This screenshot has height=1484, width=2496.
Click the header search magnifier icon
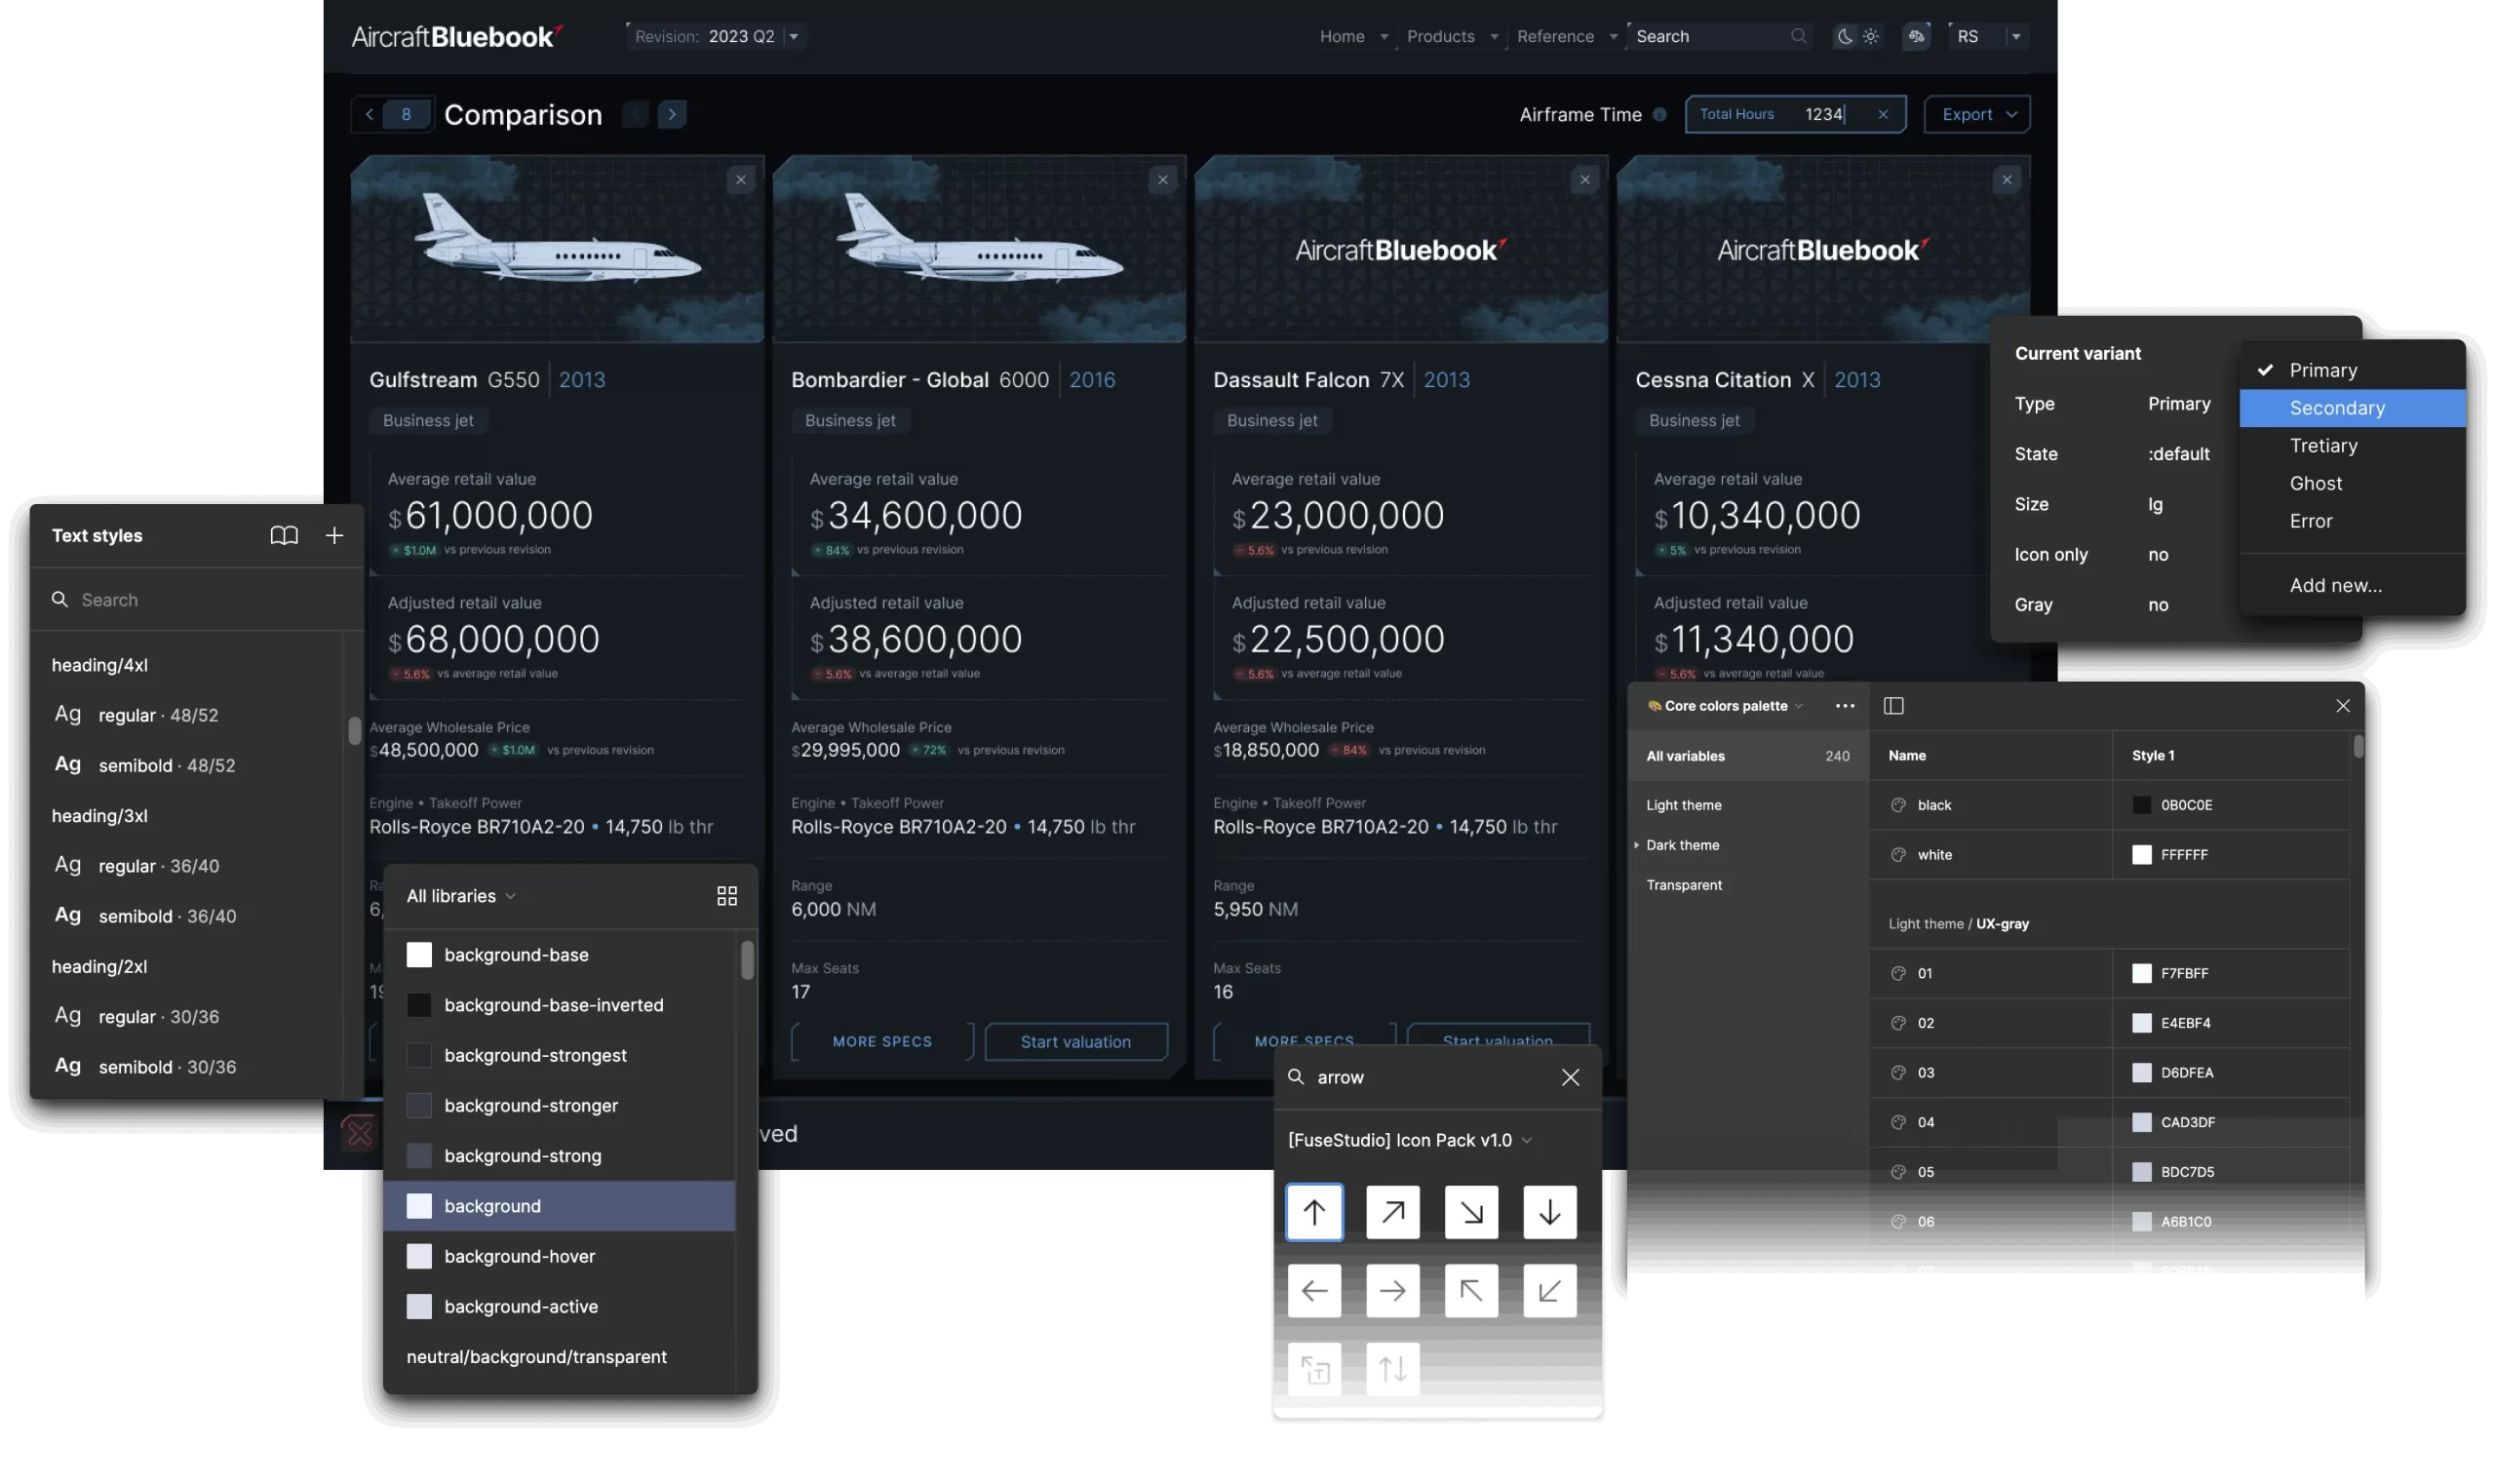point(1797,36)
